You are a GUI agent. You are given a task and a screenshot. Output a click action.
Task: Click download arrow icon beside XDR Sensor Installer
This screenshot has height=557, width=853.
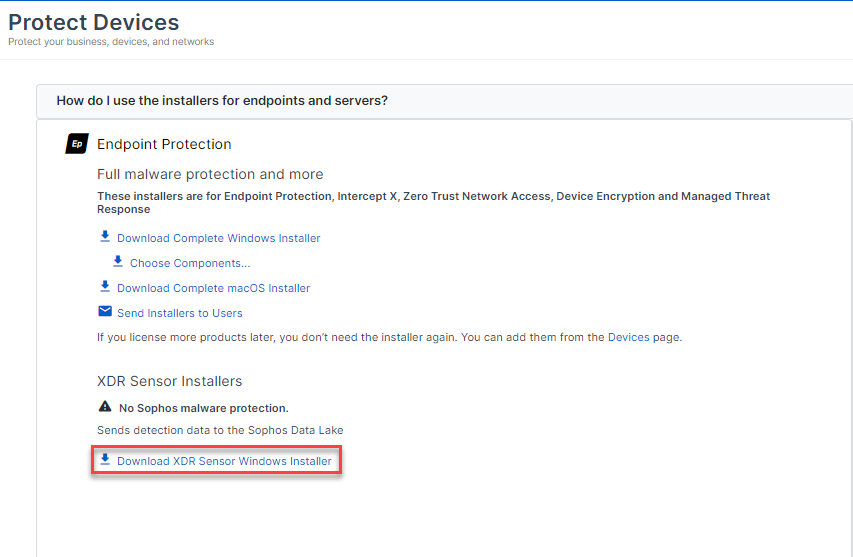click(x=105, y=460)
